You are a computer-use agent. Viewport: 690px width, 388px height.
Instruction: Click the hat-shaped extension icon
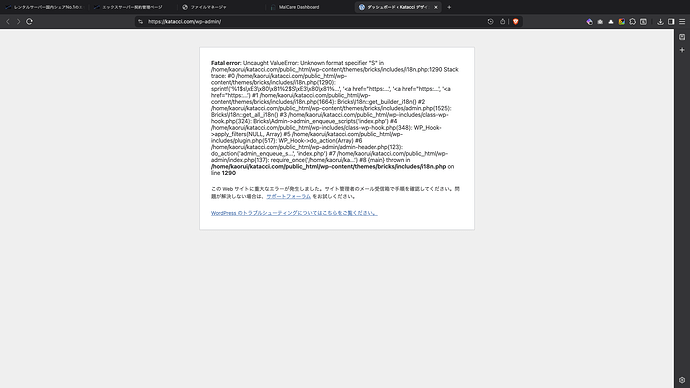611,22
